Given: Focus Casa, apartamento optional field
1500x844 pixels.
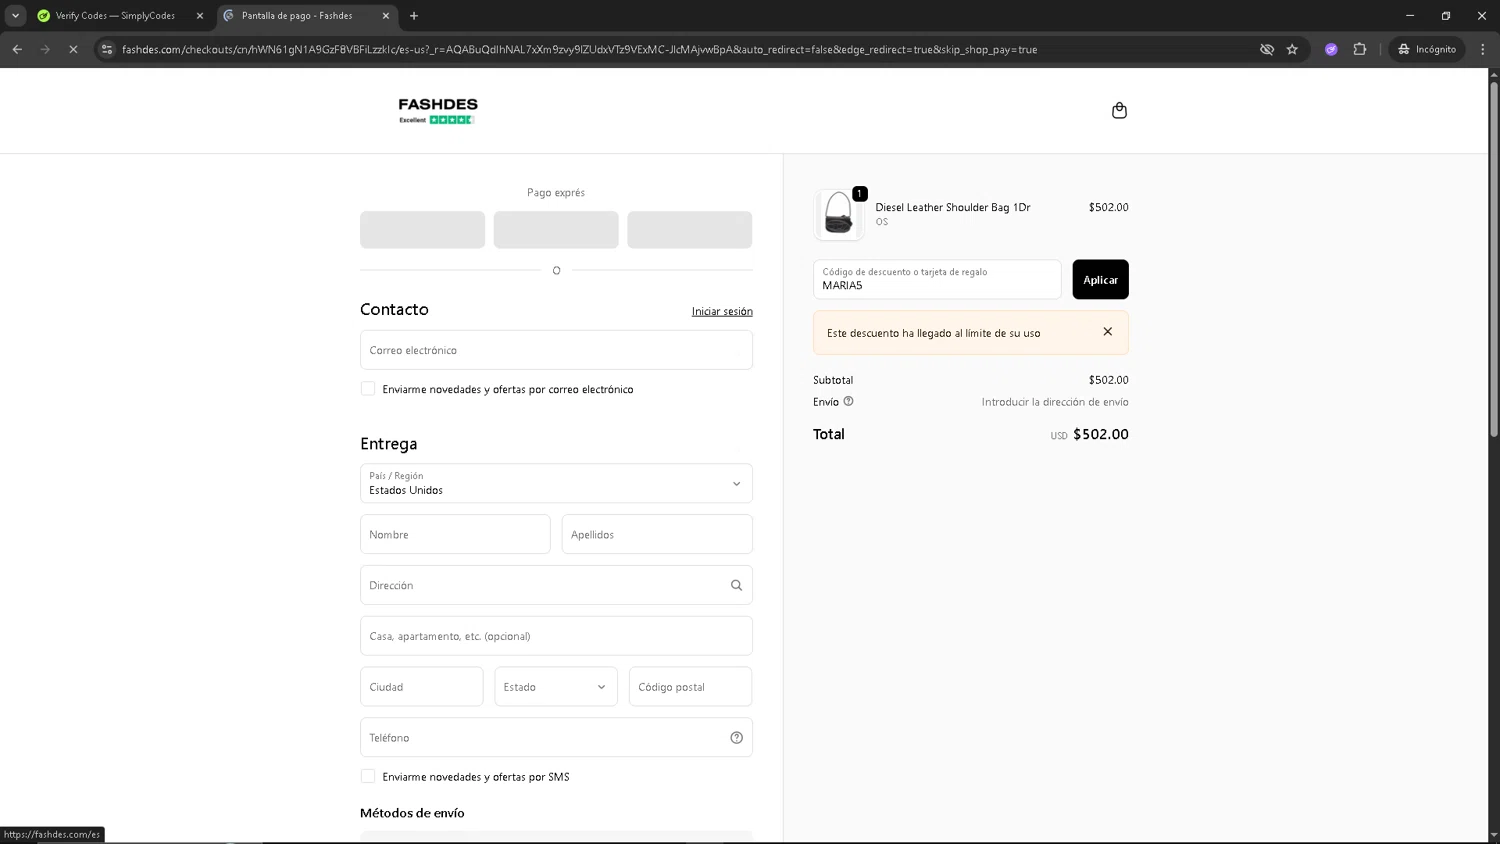Looking at the screenshot, I should [x=556, y=636].
